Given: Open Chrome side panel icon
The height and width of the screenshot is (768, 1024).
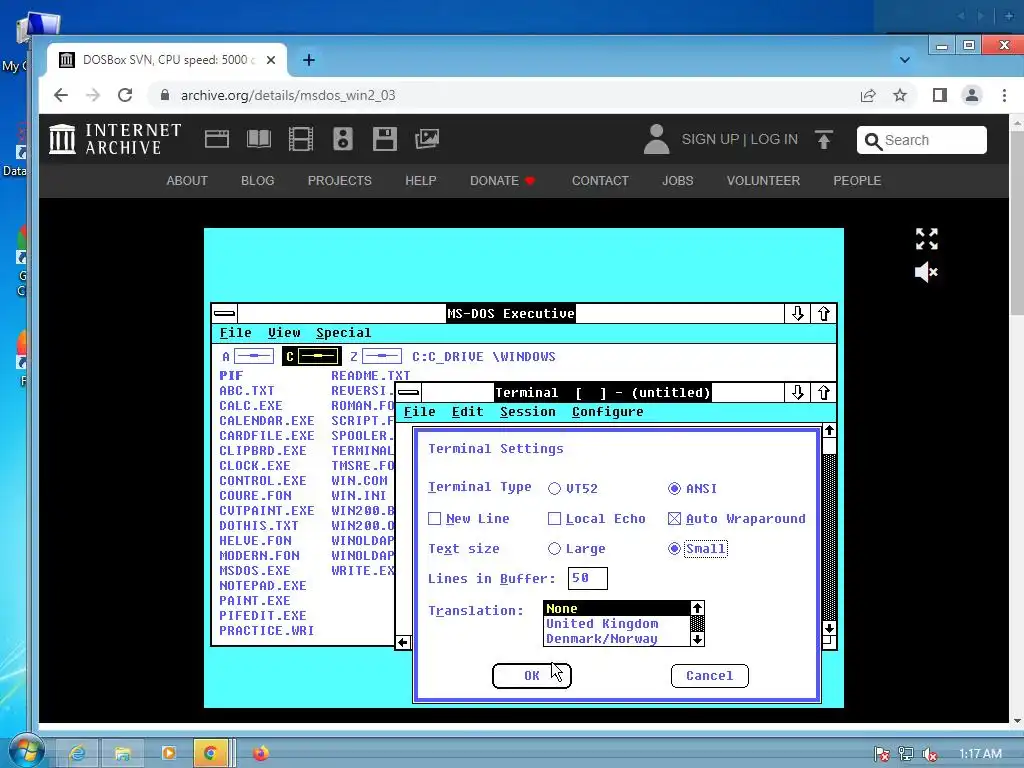Looking at the screenshot, I should pos(940,95).
